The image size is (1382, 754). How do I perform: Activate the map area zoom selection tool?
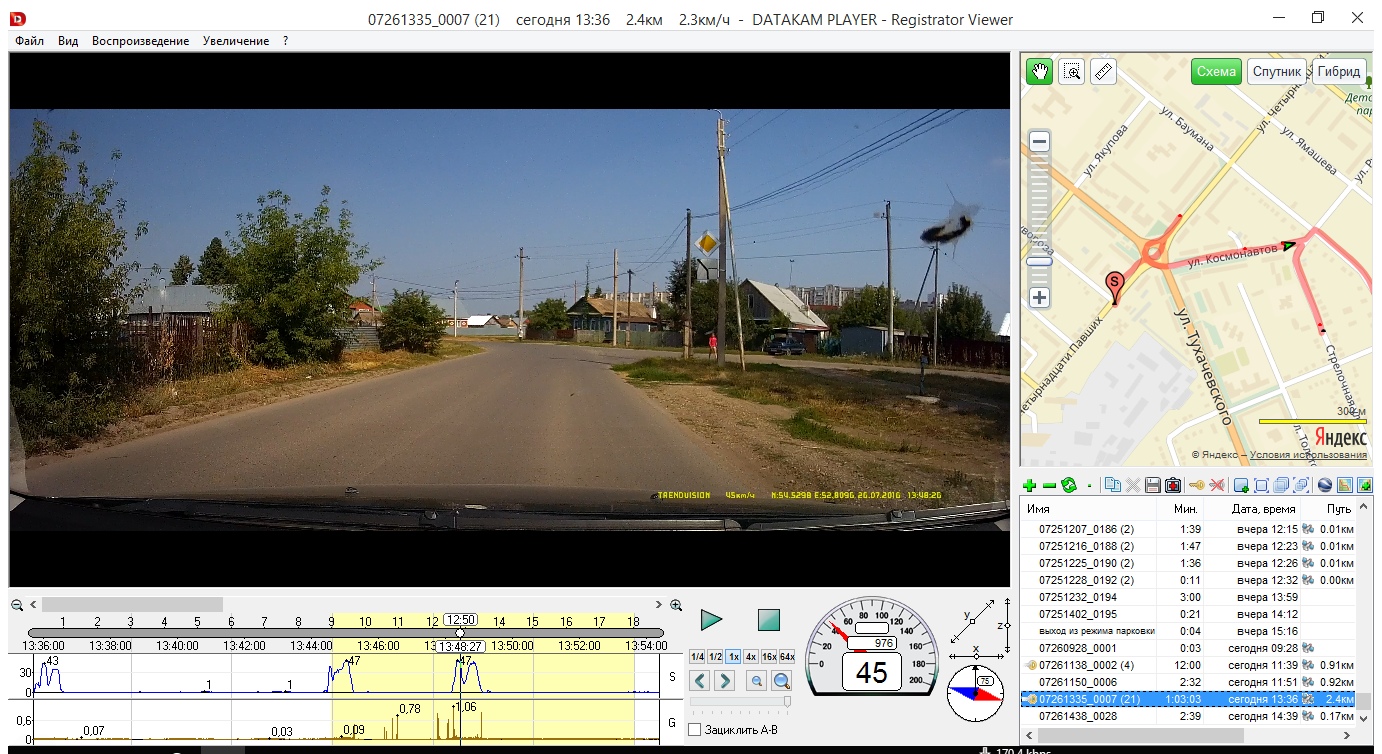[x=1072, y=72]
